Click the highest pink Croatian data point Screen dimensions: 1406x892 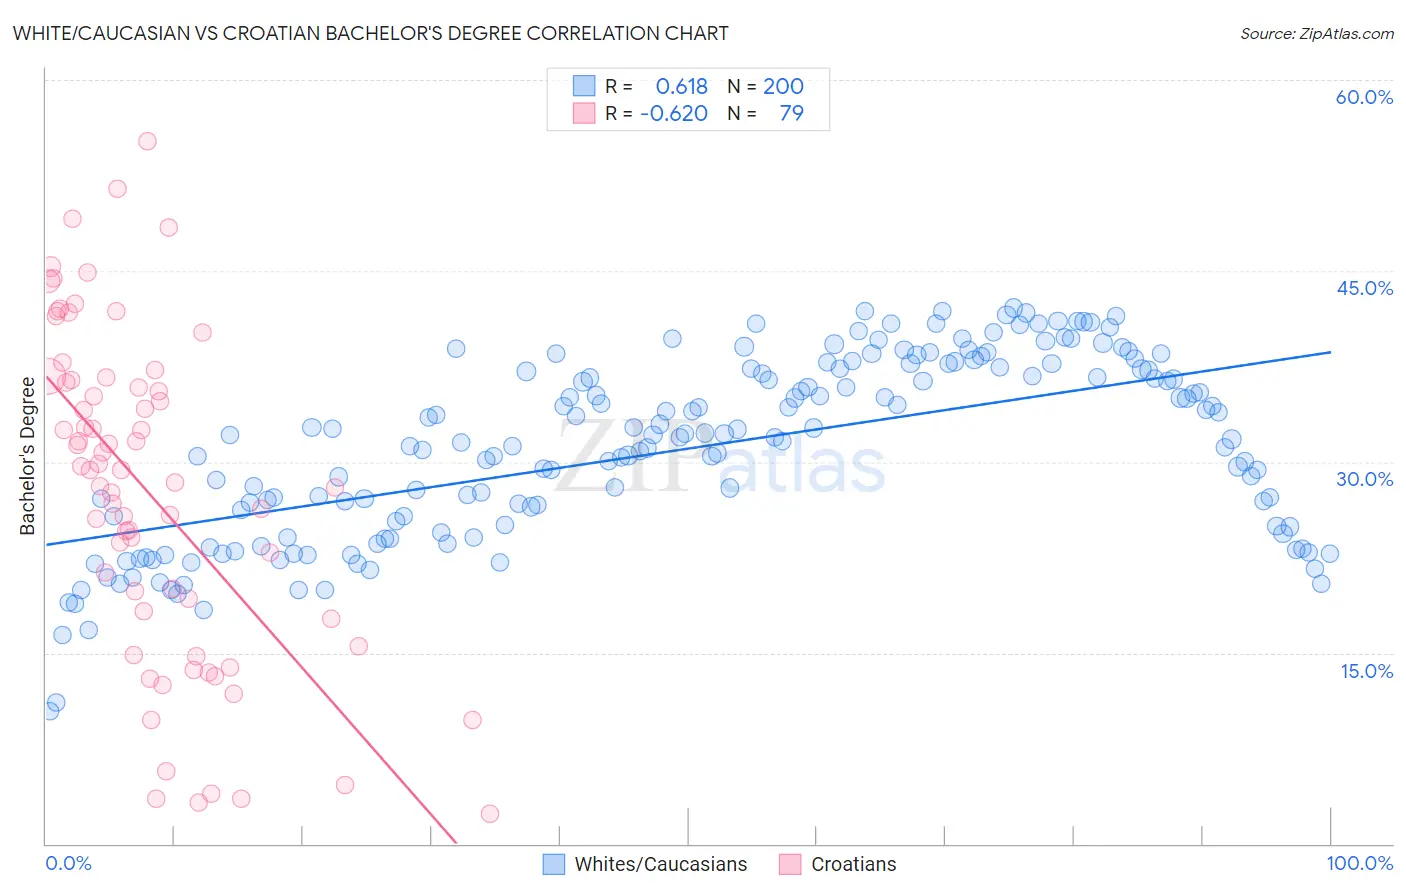click(x=147, y=141)
